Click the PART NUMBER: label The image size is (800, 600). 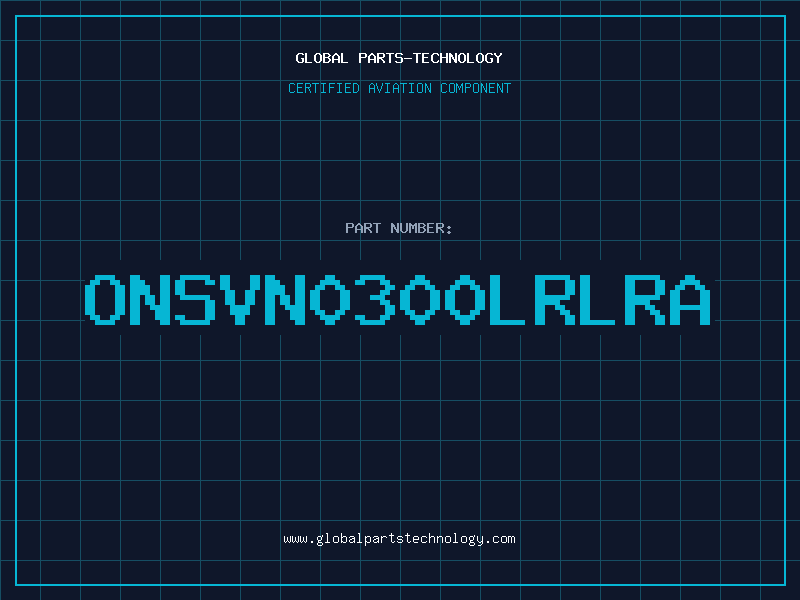coord(398,228)
